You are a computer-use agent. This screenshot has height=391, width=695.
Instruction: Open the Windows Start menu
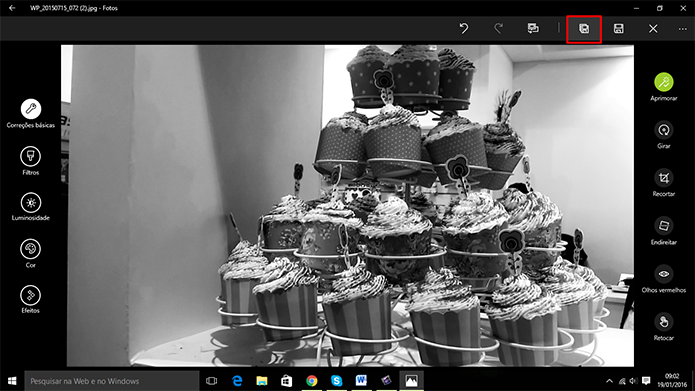(12, 381)
